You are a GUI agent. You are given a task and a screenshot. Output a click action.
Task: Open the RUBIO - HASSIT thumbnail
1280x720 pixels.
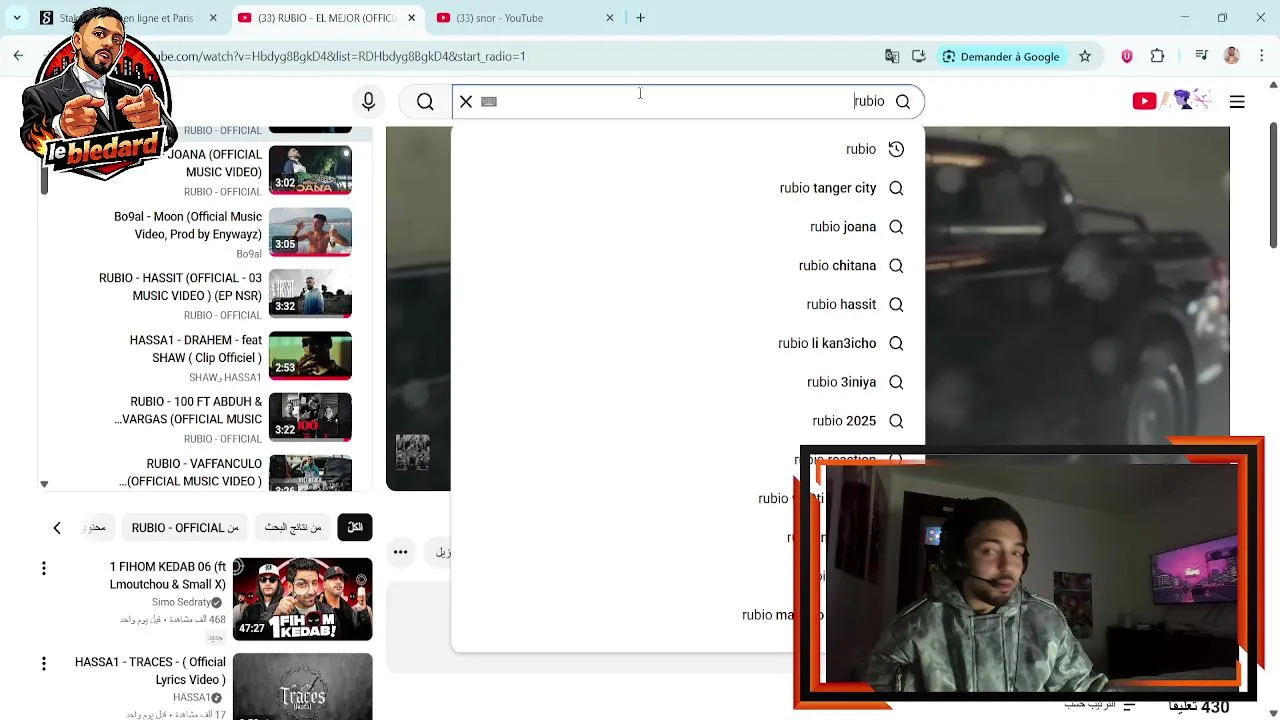tap(310, 294)
